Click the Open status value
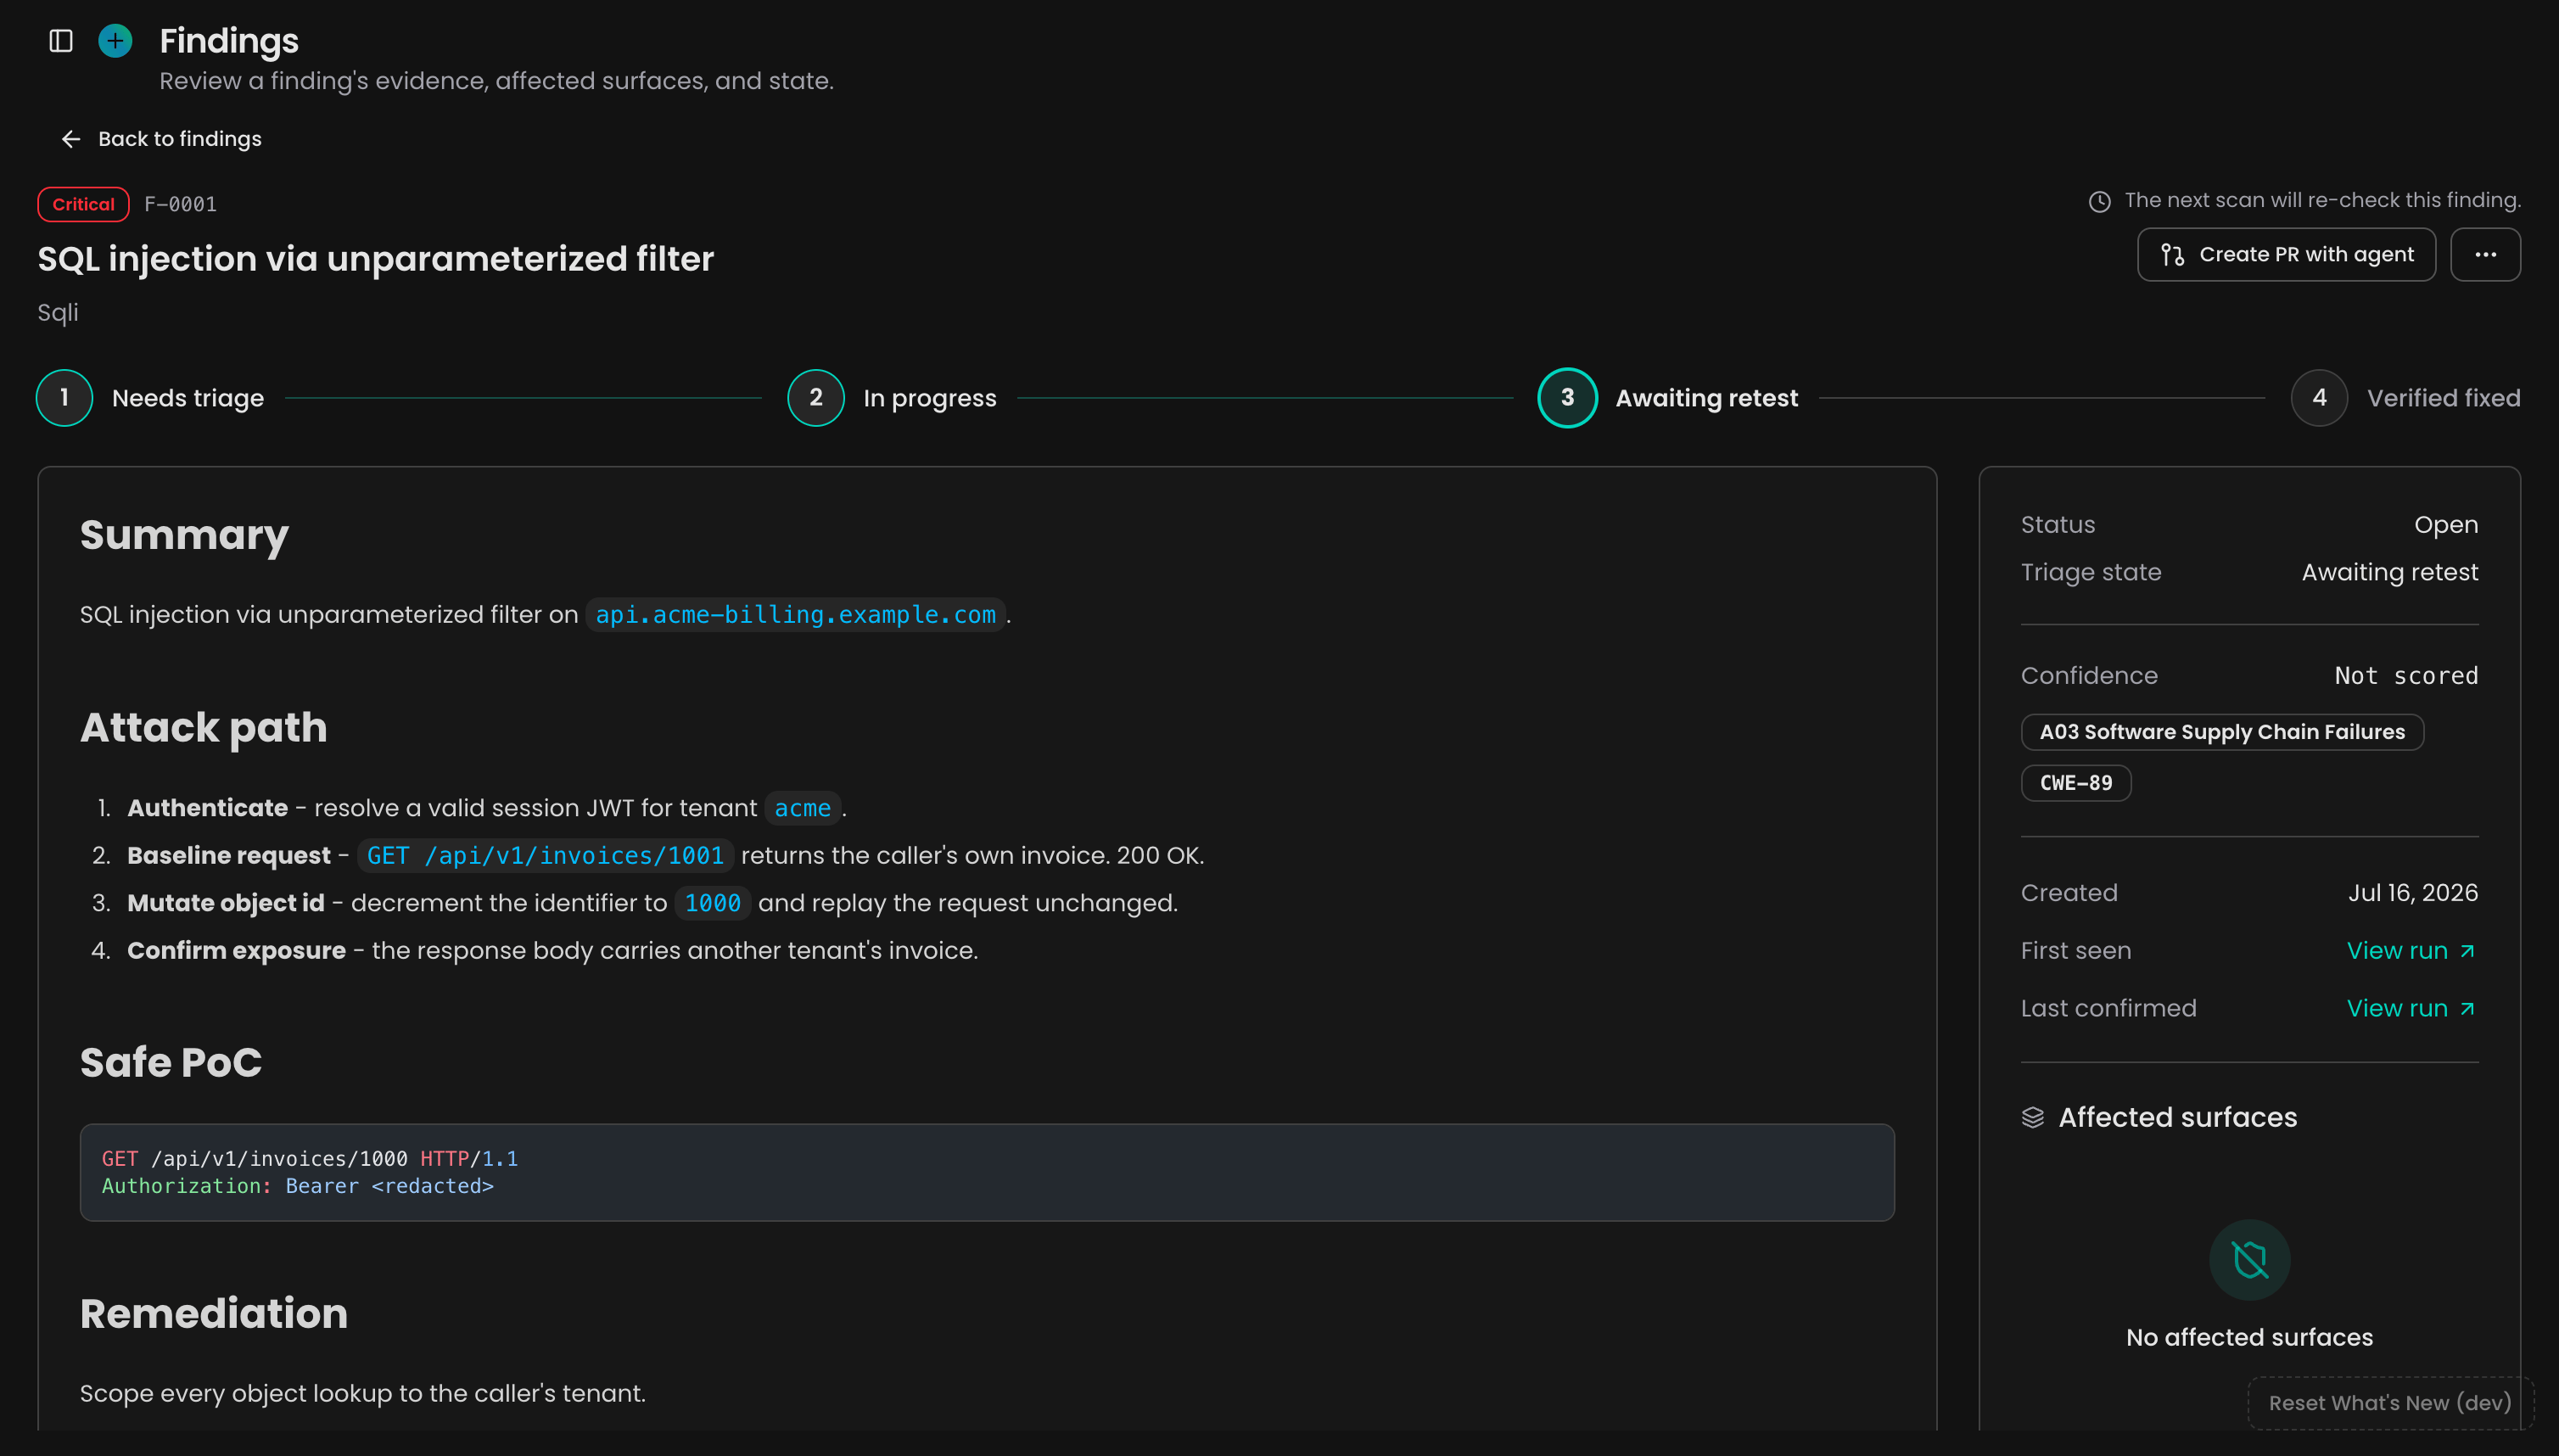Viewport: 2559px width, 1456px height. [2446, 525]
